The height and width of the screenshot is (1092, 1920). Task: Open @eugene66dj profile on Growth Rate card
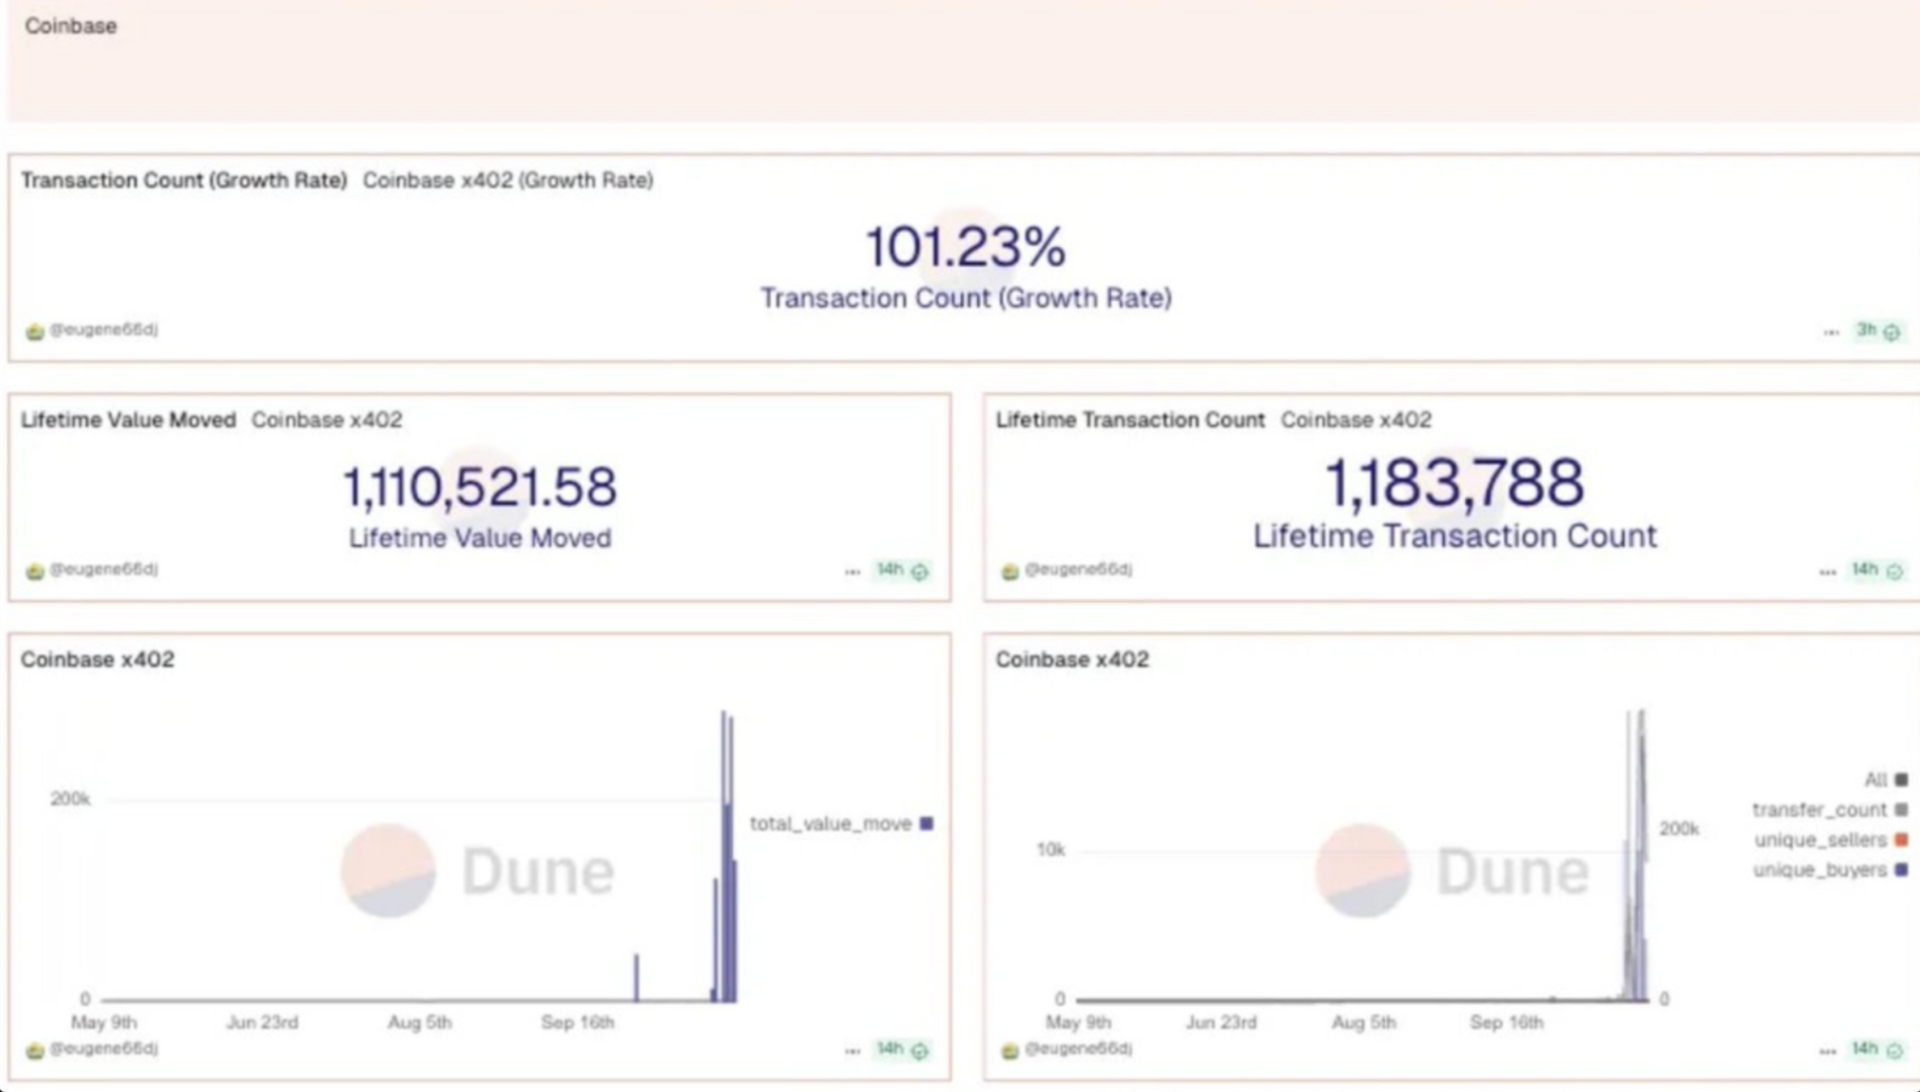pyautogui.click(x=104, y=330)
